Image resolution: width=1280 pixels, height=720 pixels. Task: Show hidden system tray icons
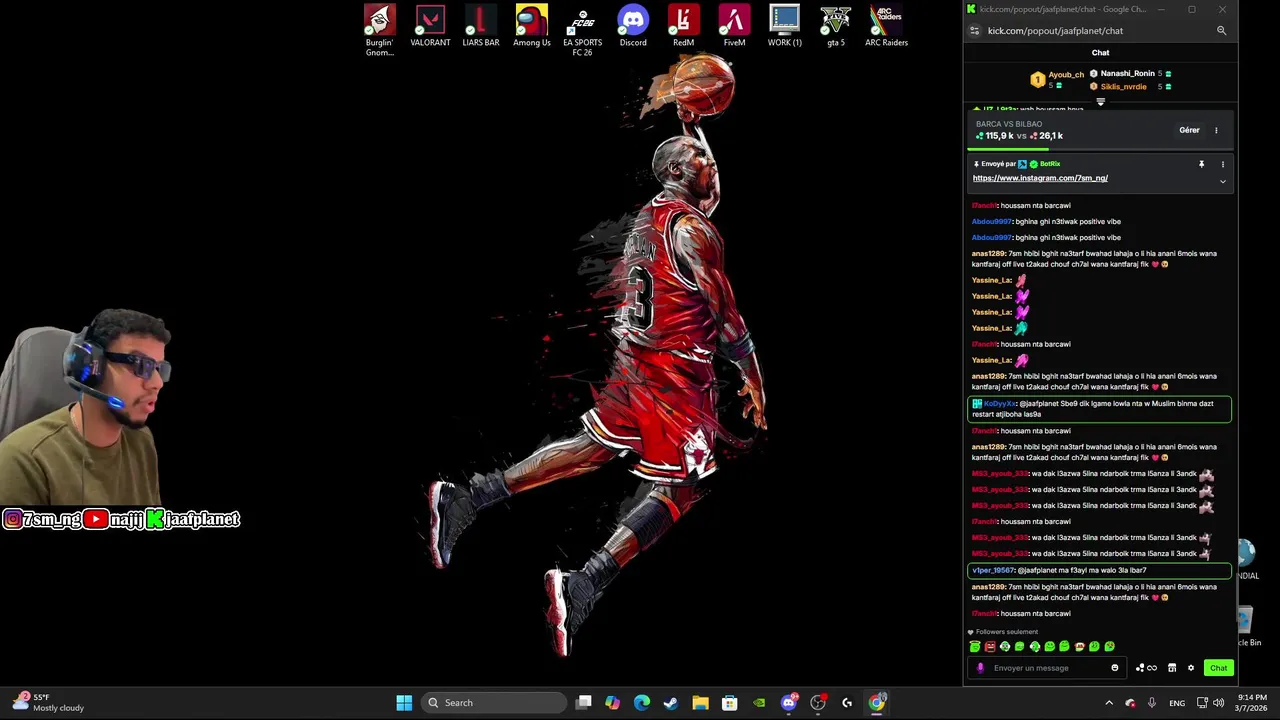[x=1108, y=703]
